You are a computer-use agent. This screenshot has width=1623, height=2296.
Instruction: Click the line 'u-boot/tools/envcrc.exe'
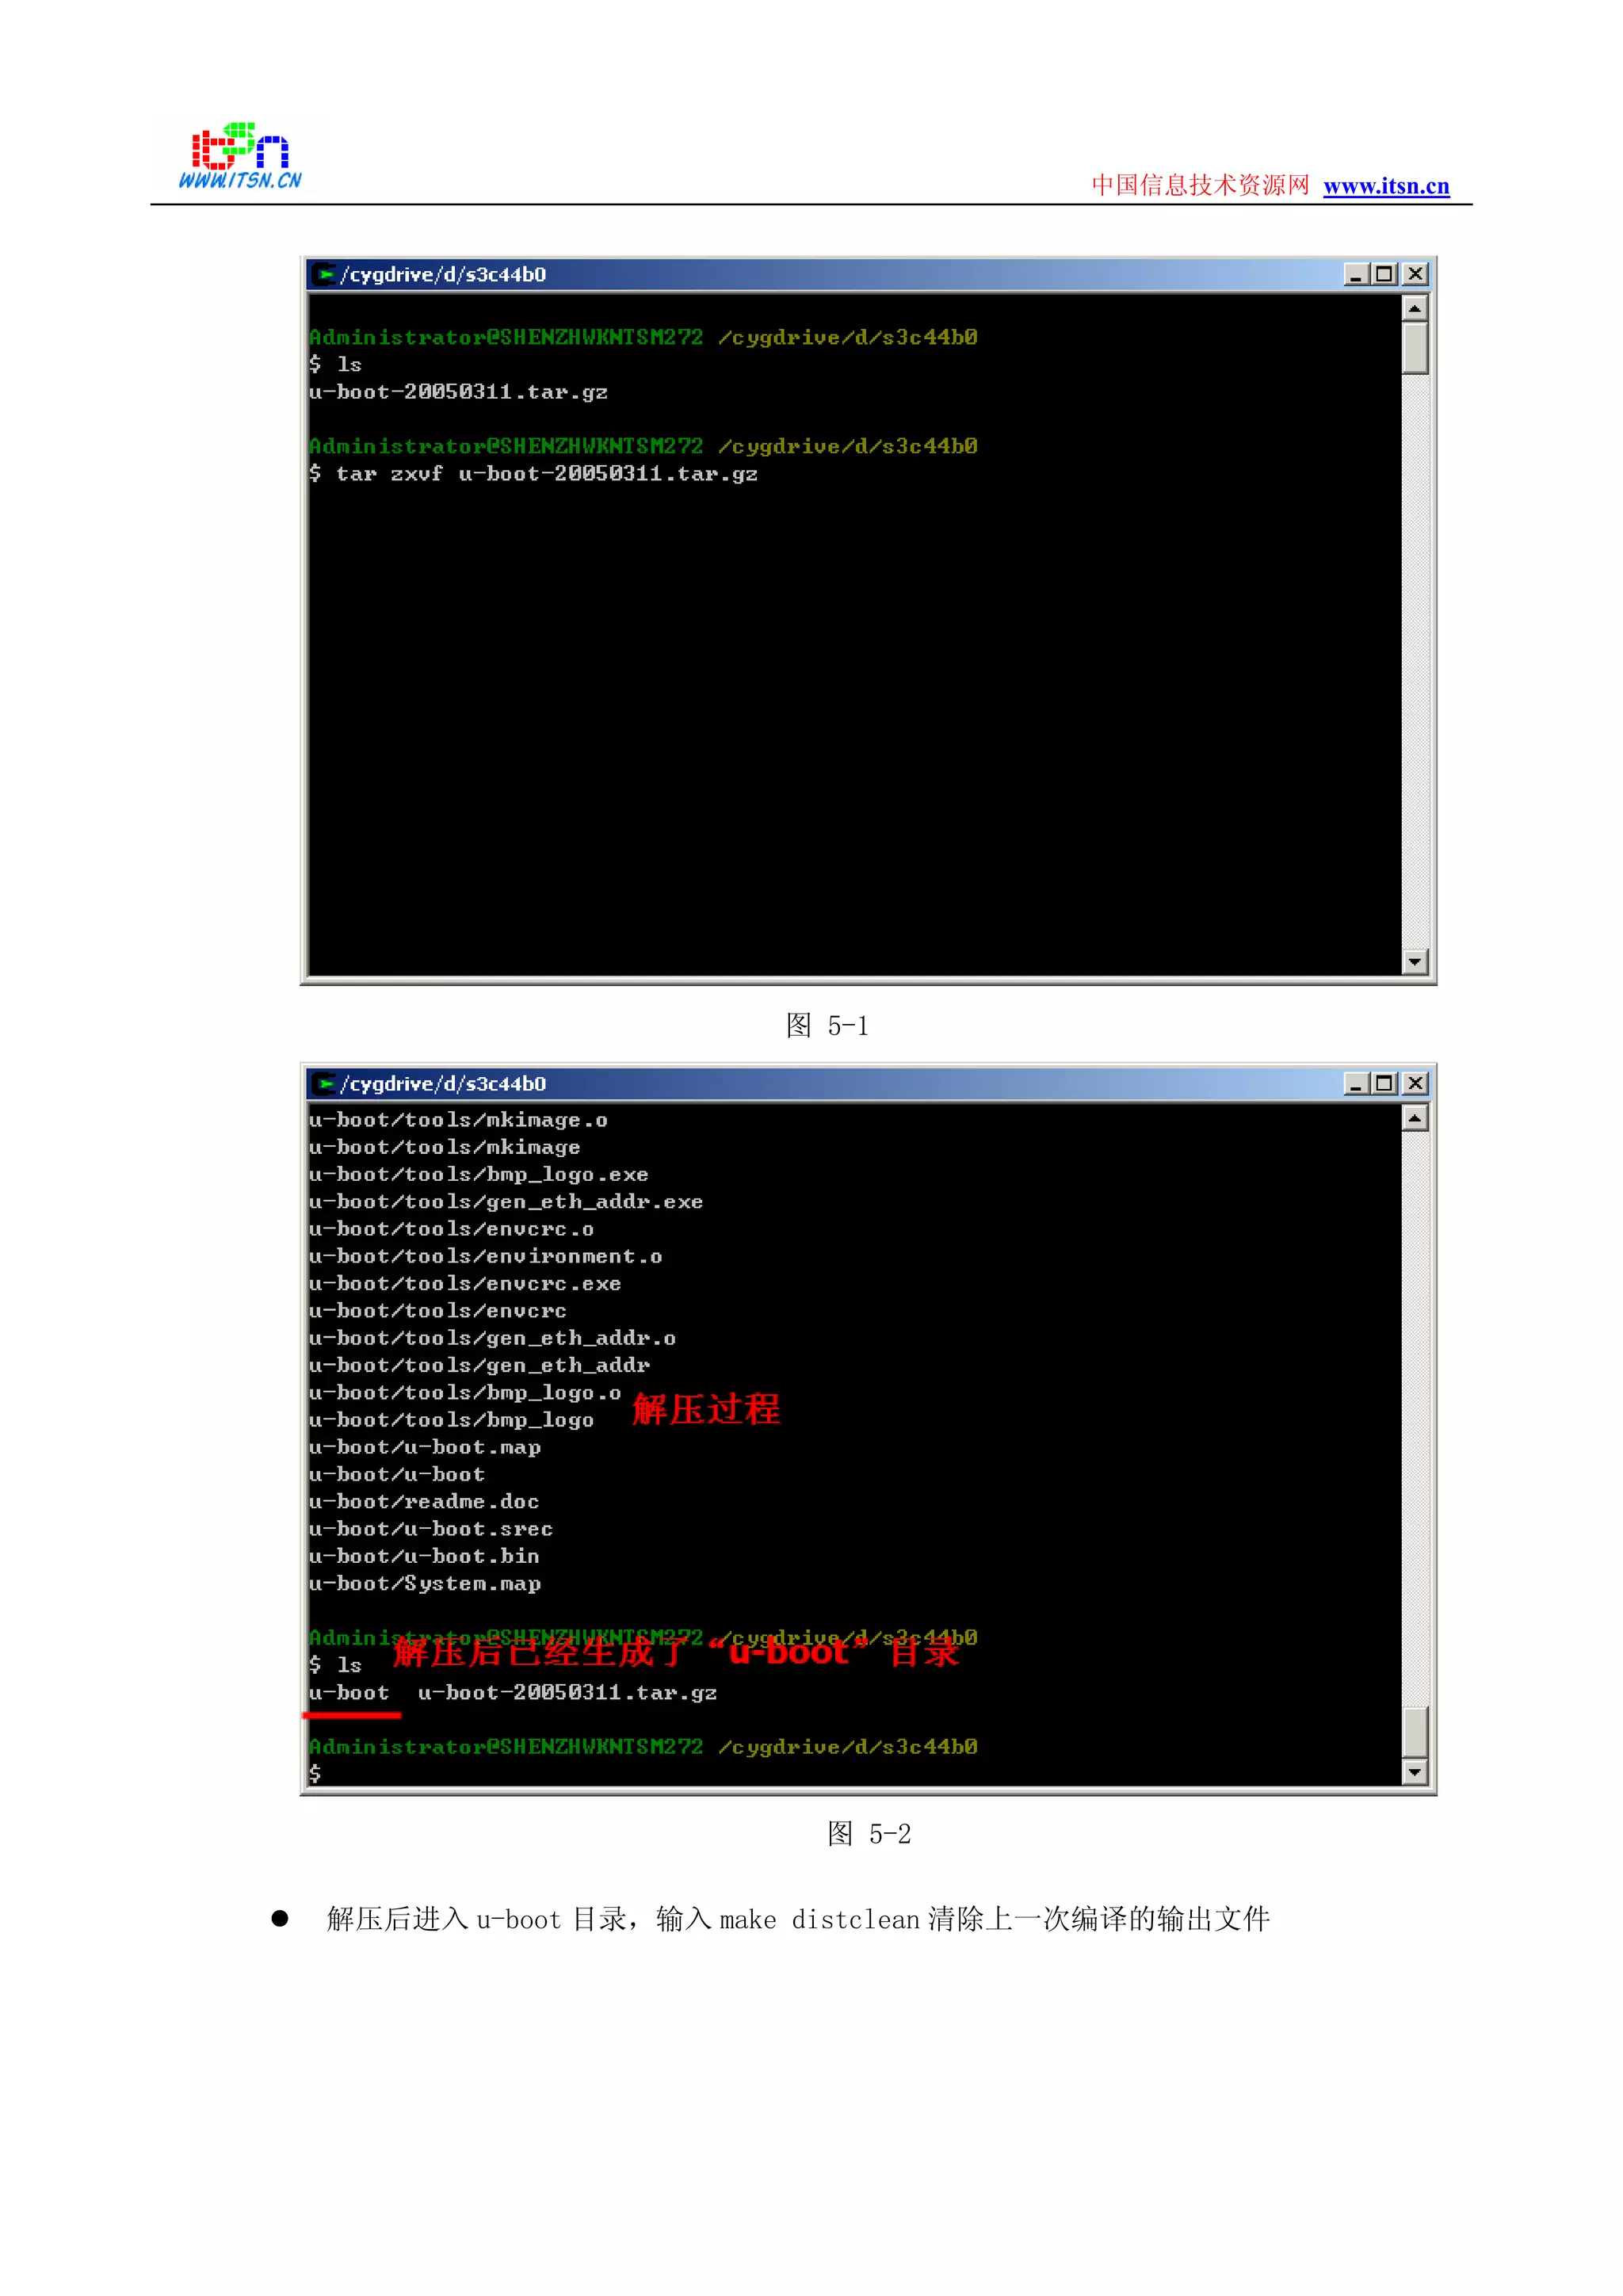465,1284
